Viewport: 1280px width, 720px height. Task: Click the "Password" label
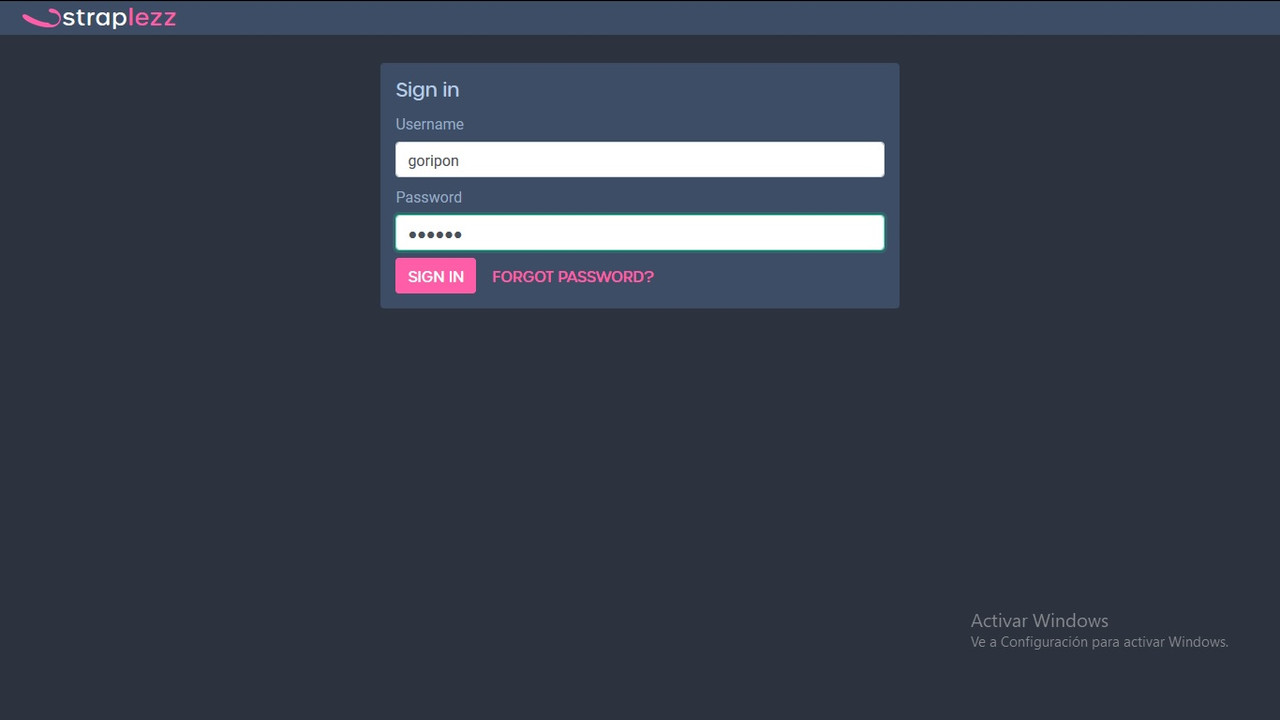tap(429, 197)
